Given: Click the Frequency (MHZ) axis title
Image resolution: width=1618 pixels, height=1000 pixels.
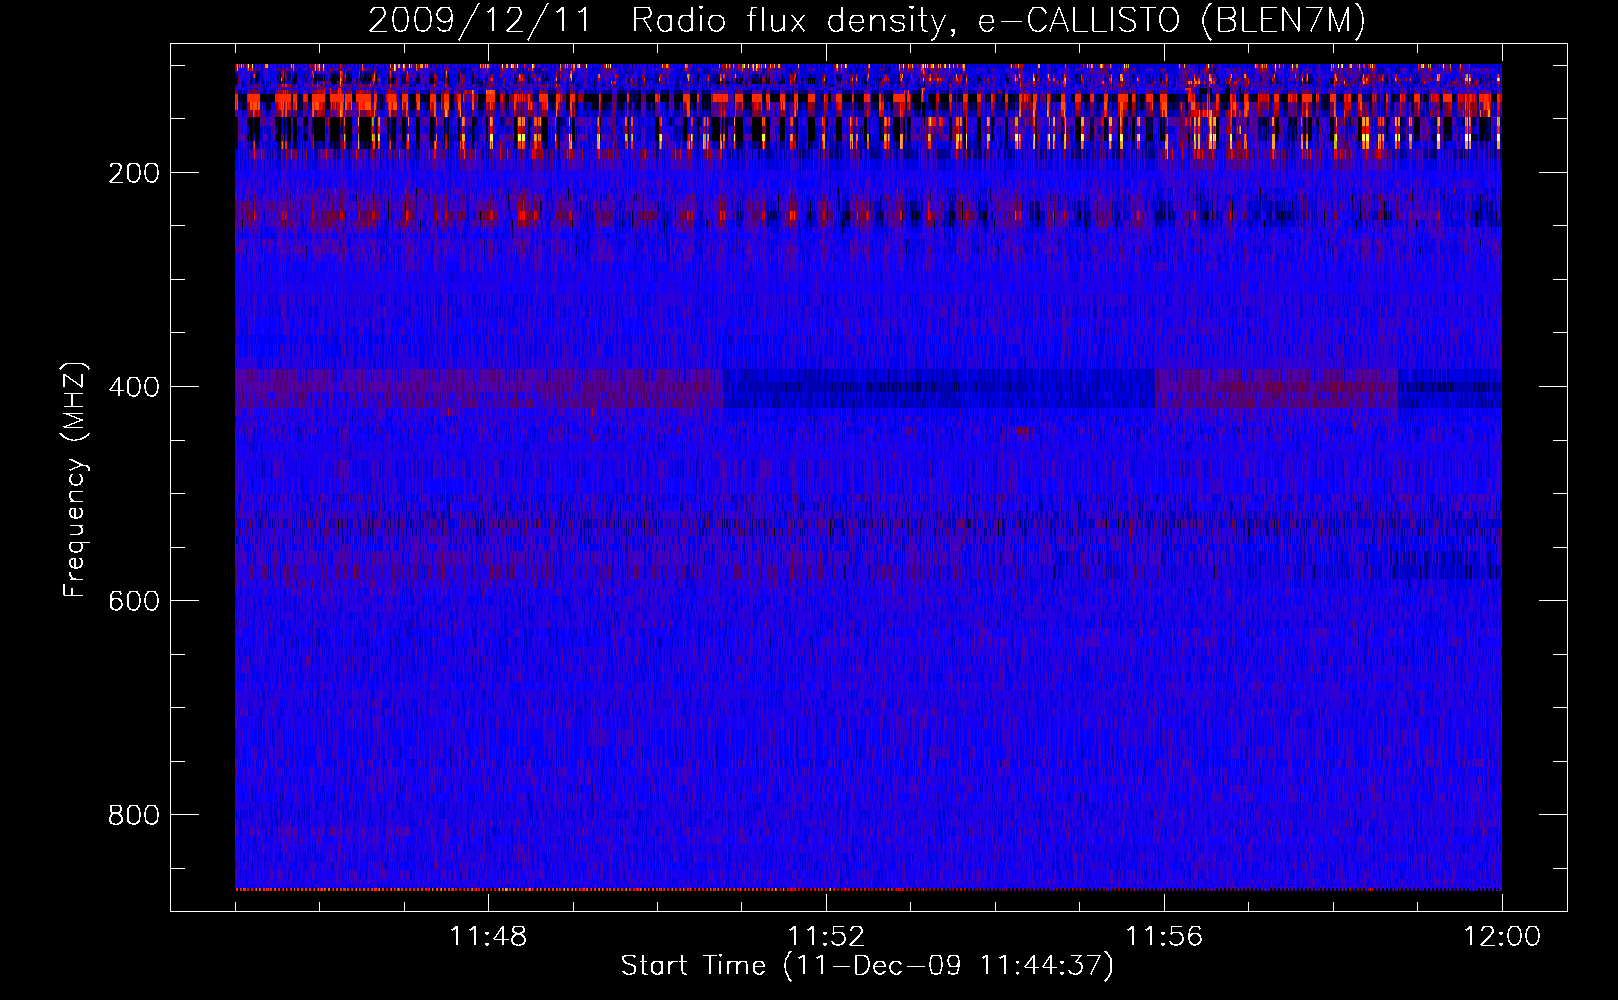Looking at the screenshot, I should (75, 479).
